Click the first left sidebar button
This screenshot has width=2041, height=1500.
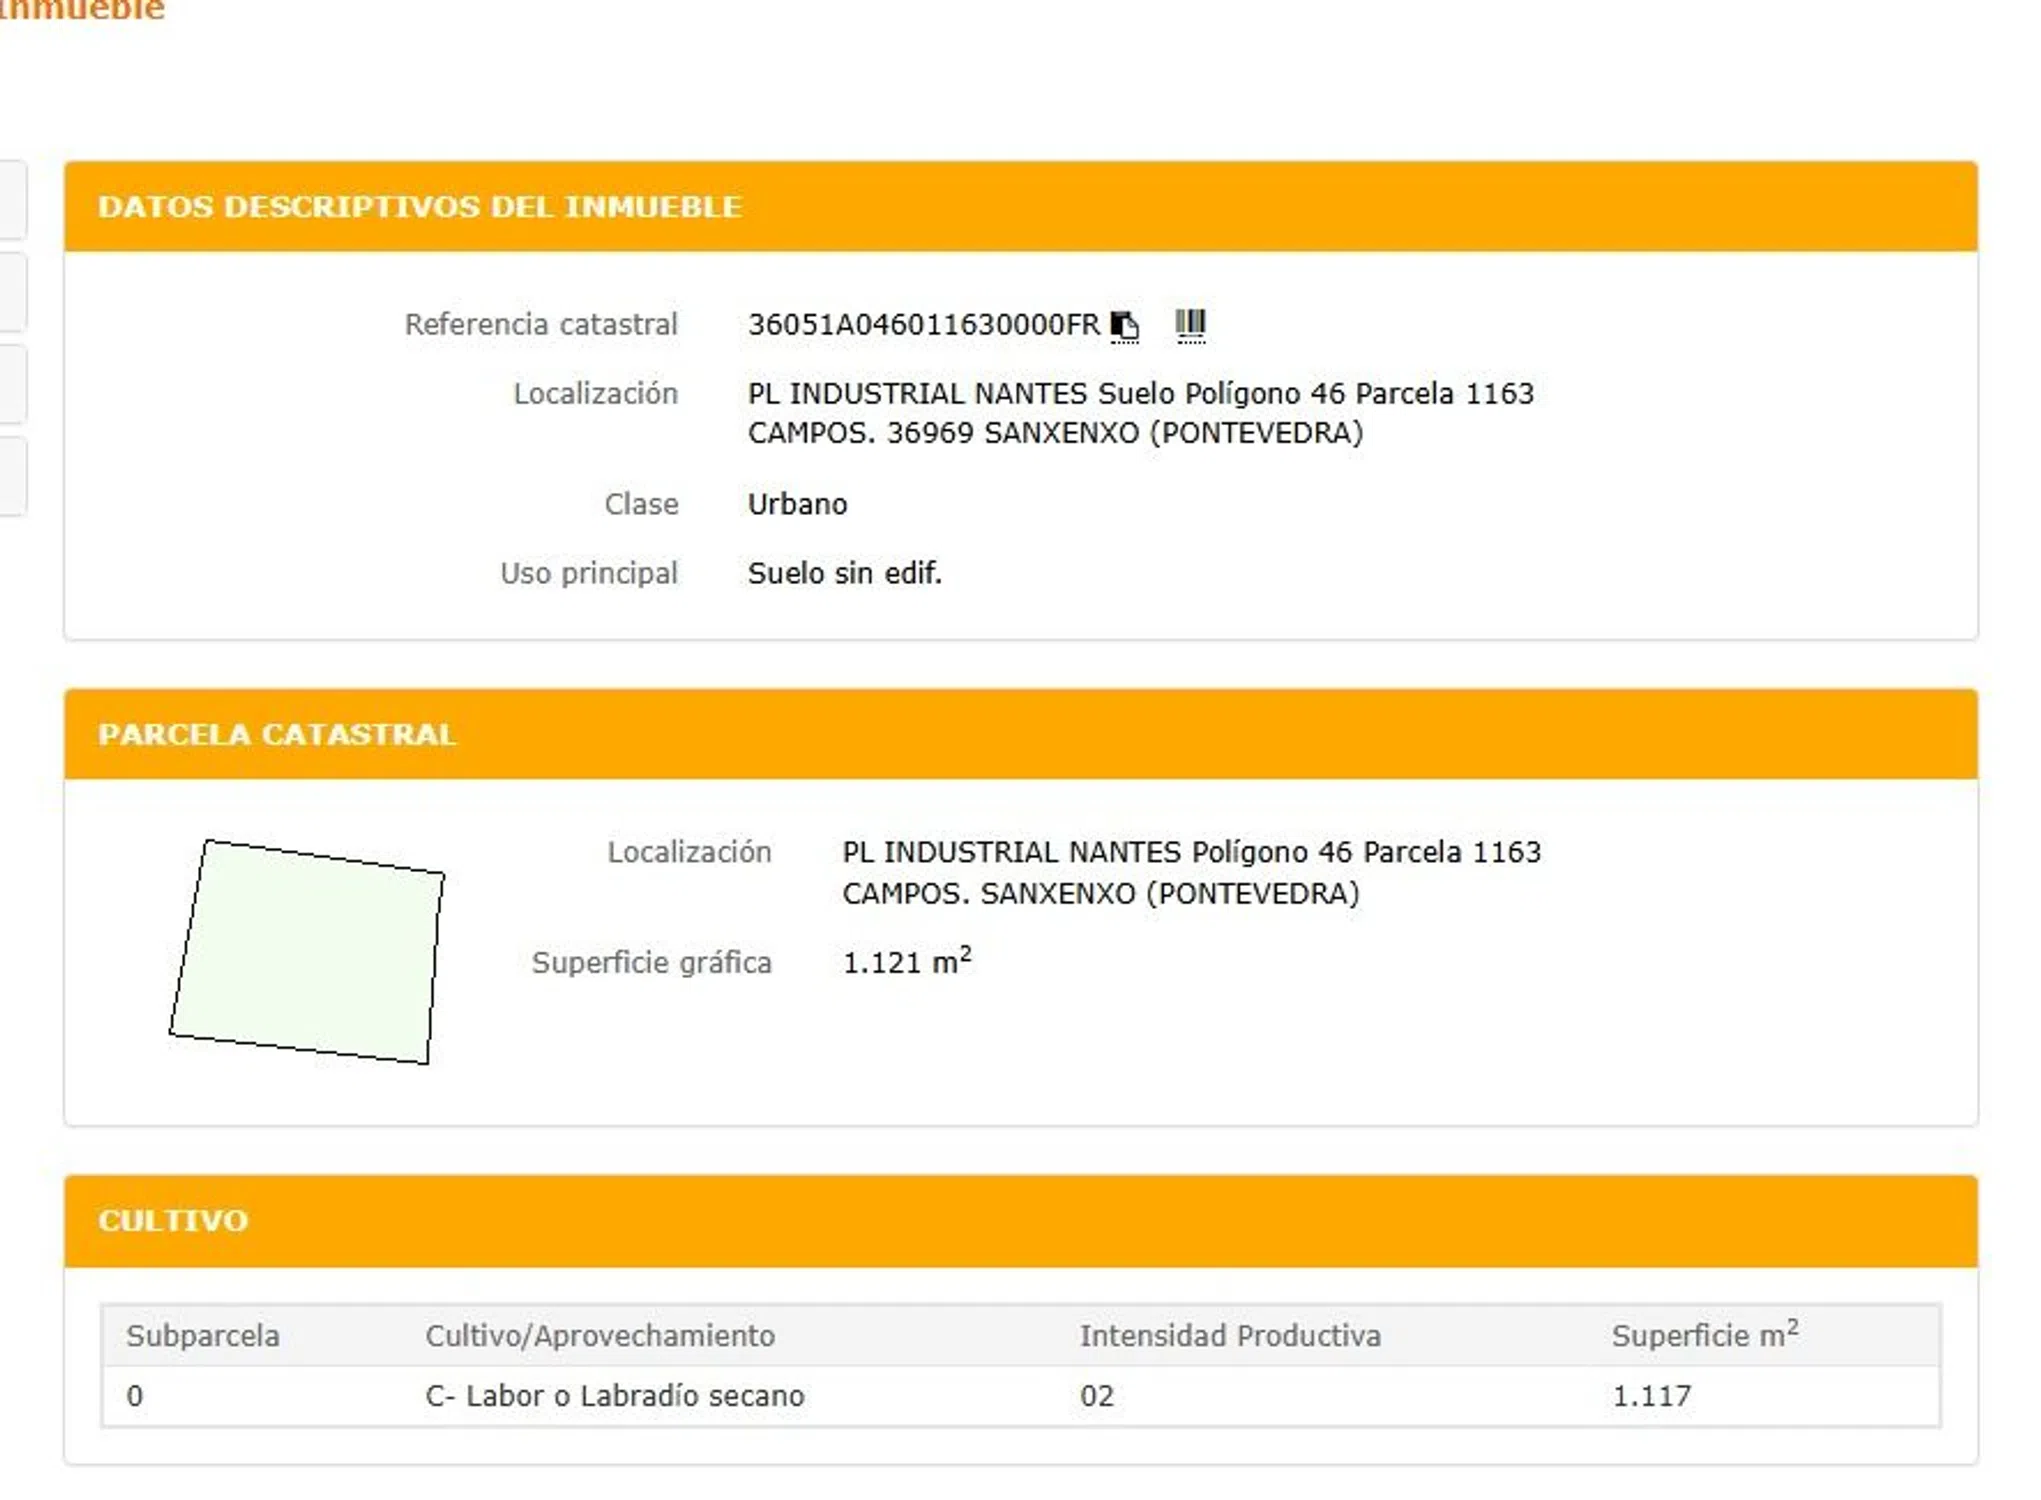click(12, 200)
